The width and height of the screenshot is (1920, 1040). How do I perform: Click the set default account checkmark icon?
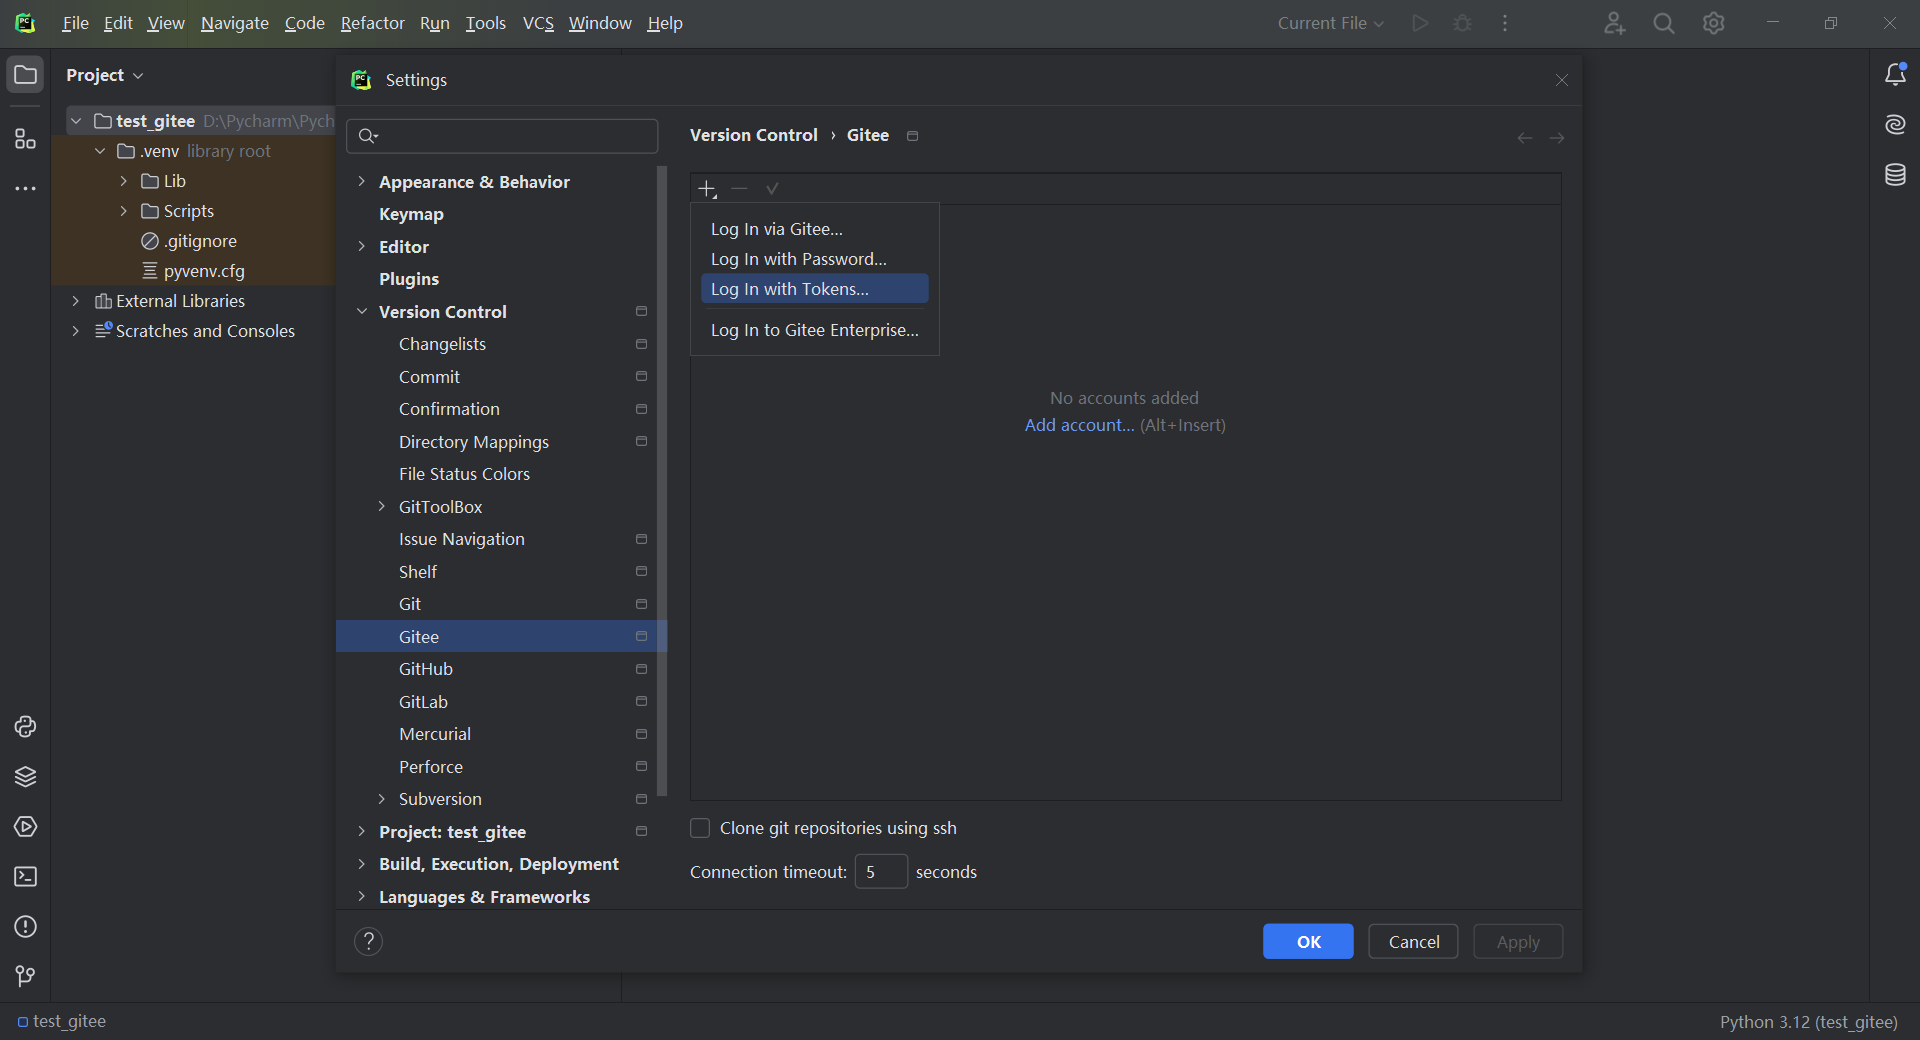(772, 189)
